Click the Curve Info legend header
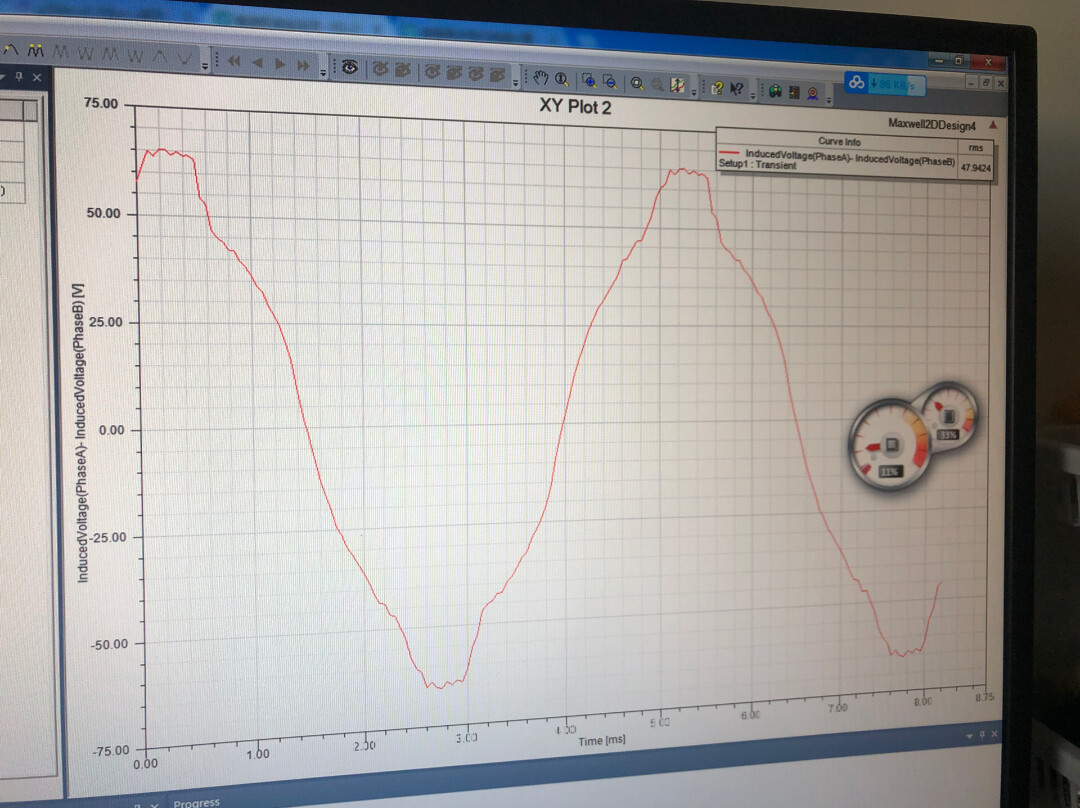The image size is (1080, 808). tap(839, 141)
